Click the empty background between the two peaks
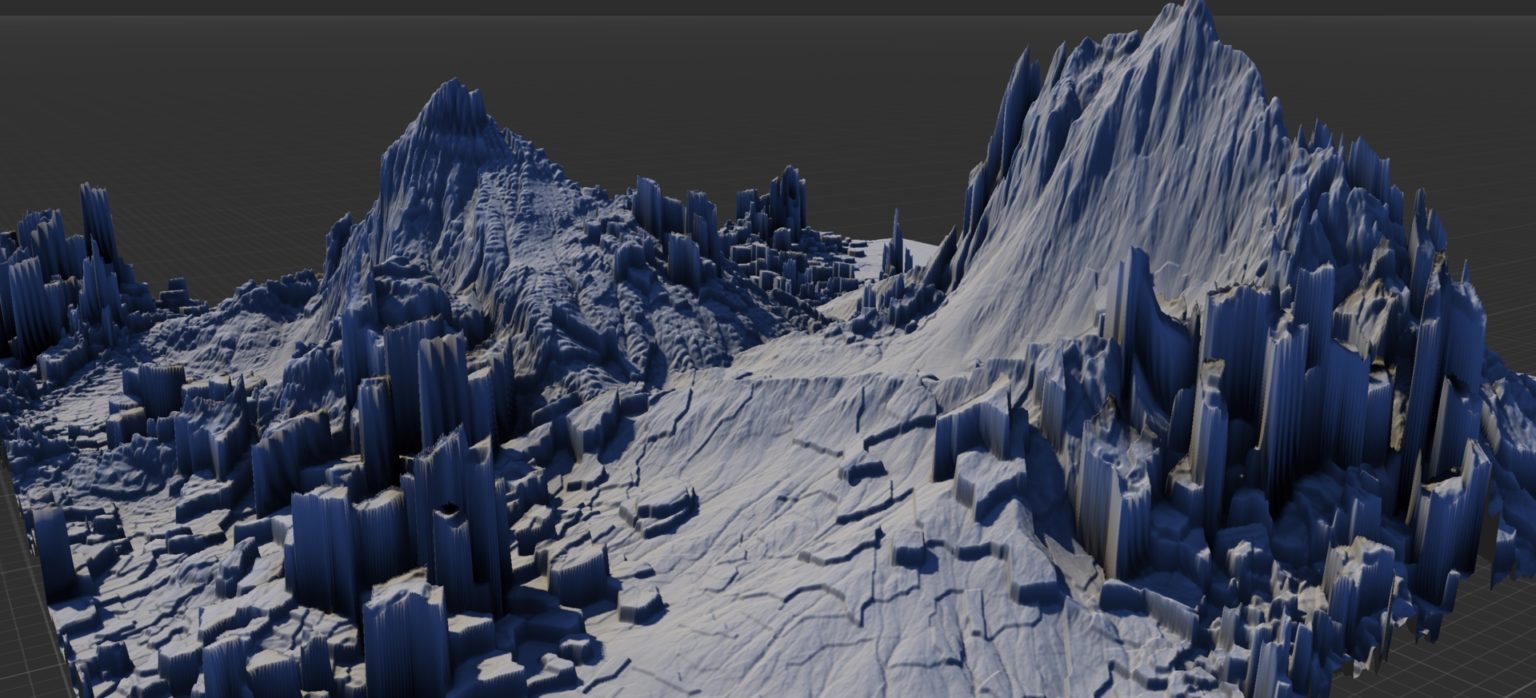 (x=760, y=100)
